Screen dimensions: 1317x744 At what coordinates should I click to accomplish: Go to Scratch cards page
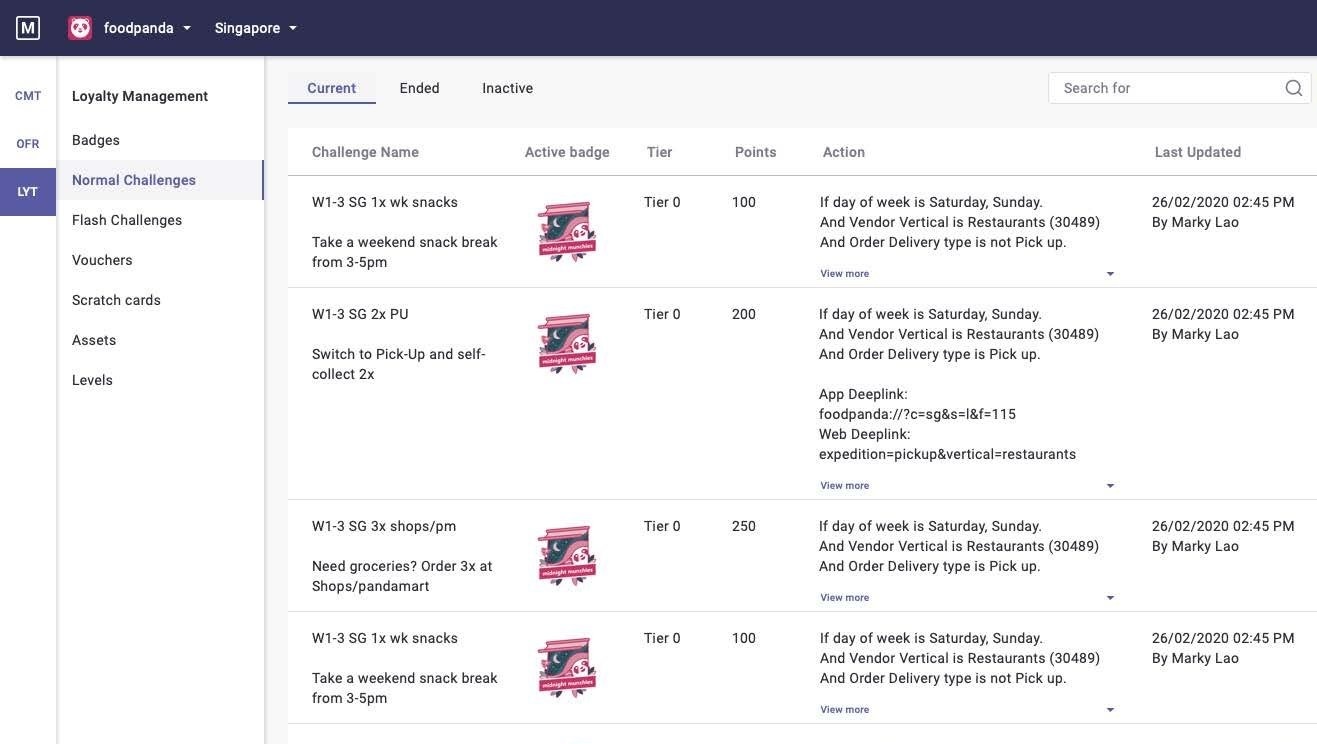click(x=116, y=300)
